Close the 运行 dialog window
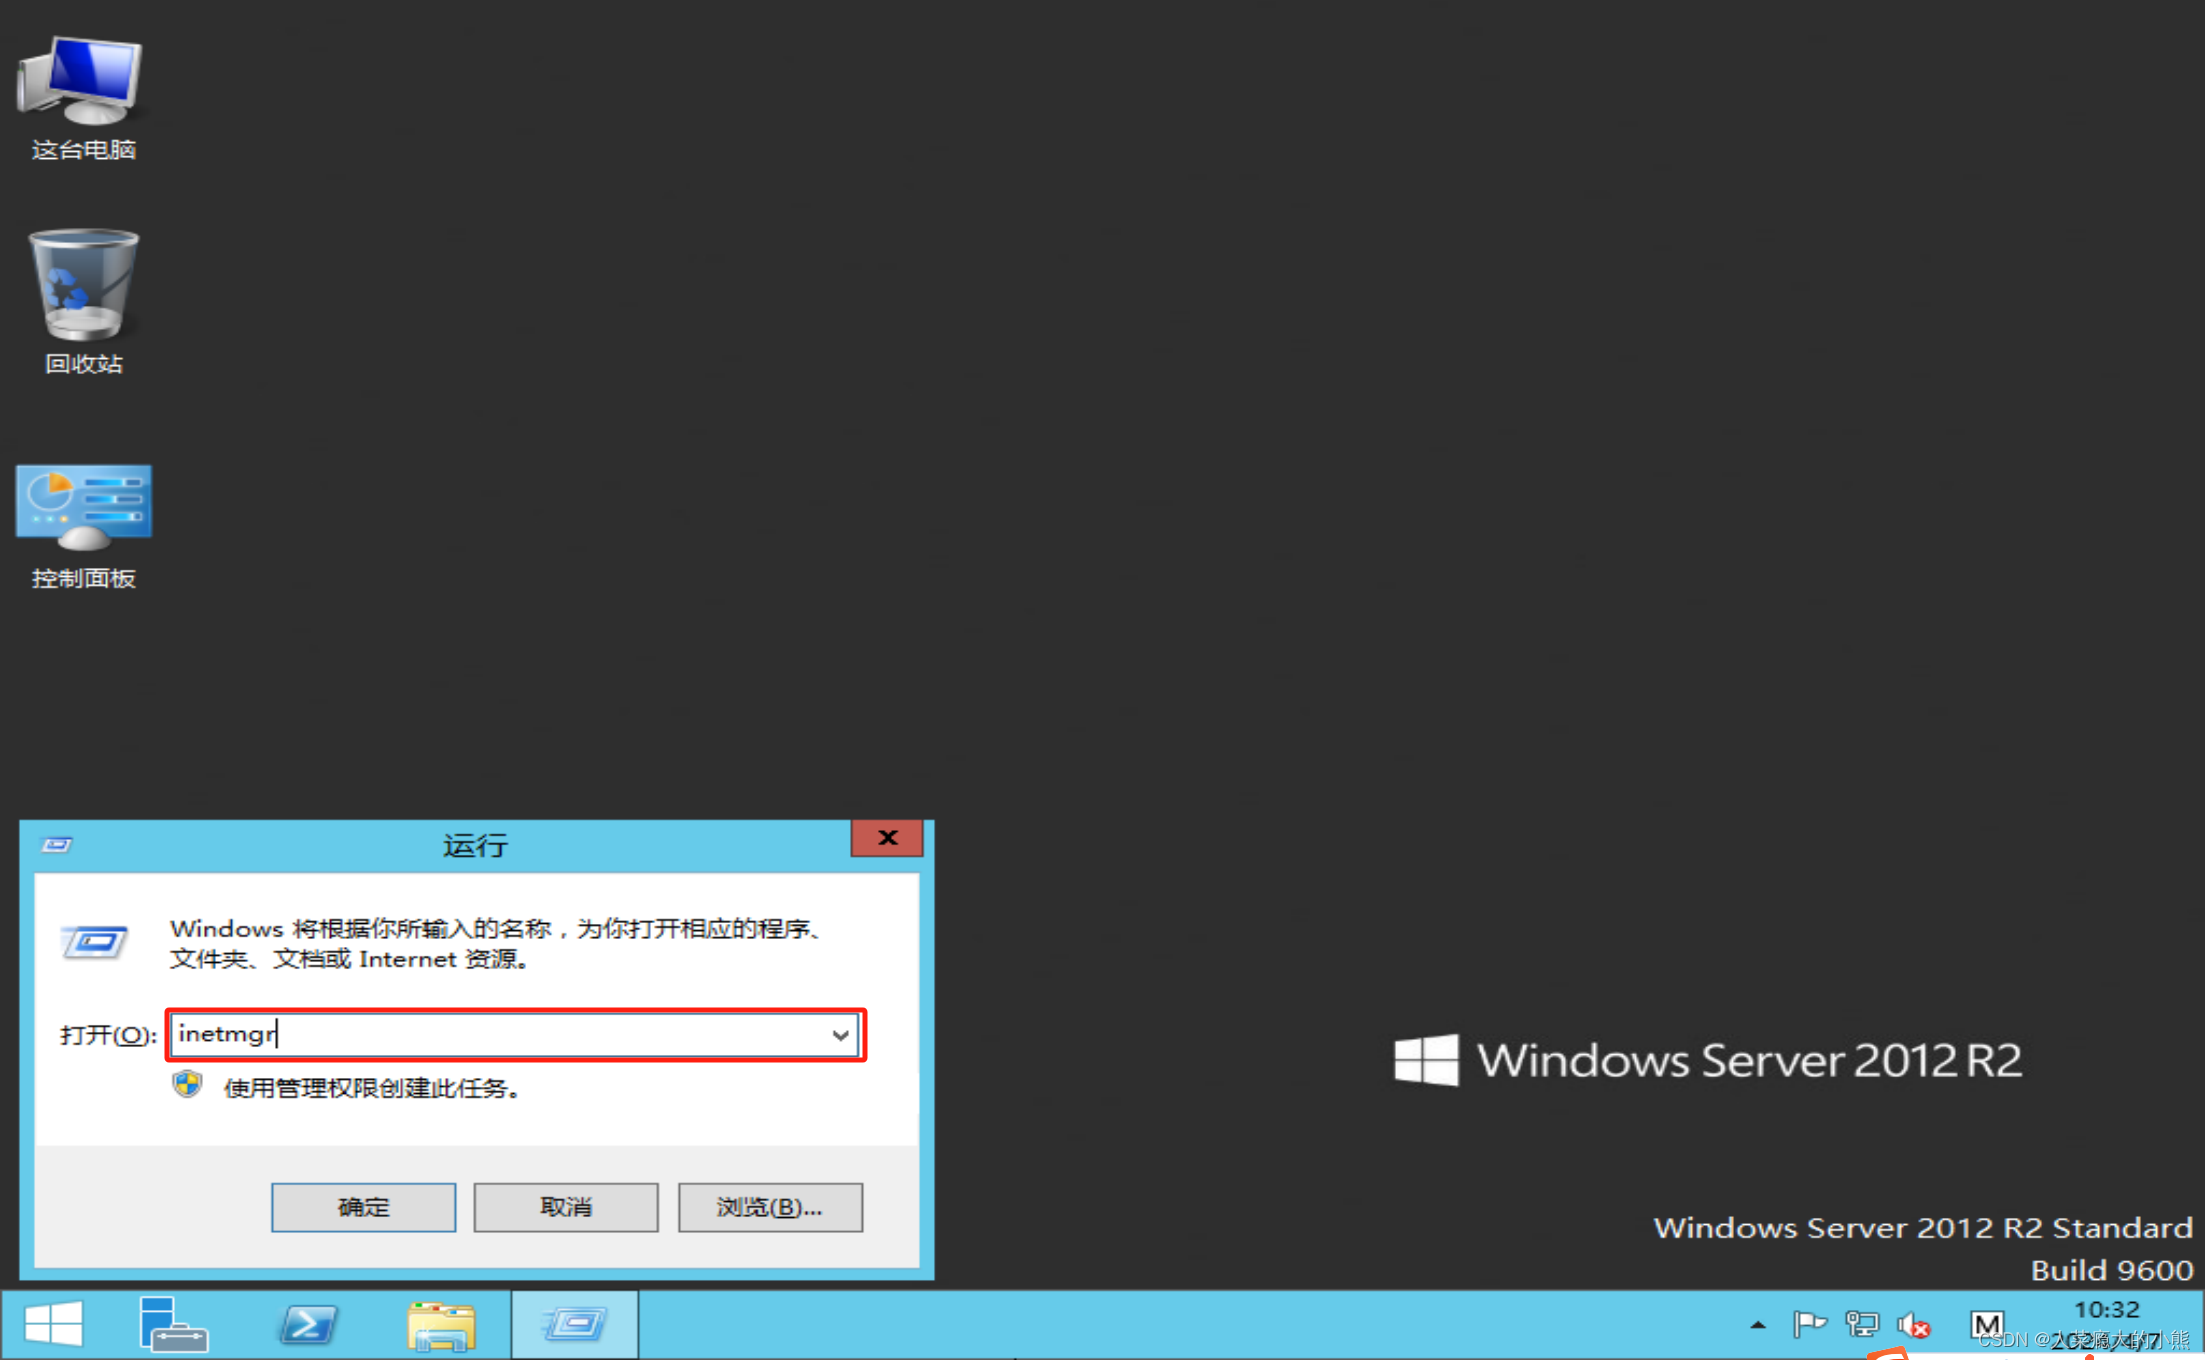The image size is (2205, 1360). 887,838
